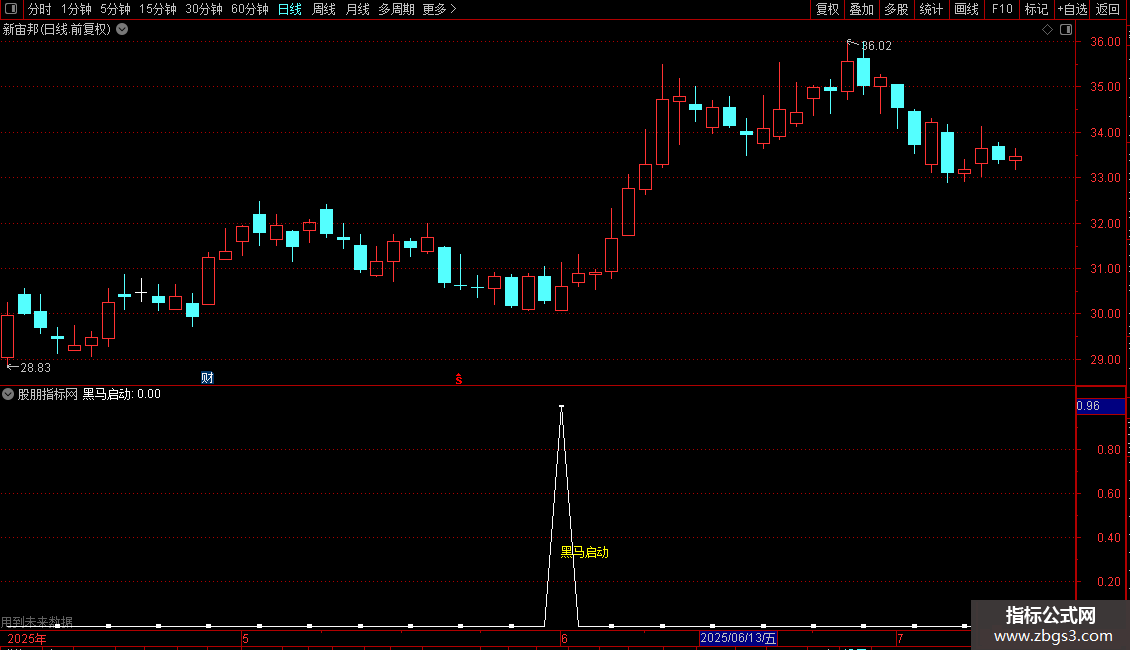Expand the 更多 periods menu
The image size is (1130, 650).
[439, 9]
